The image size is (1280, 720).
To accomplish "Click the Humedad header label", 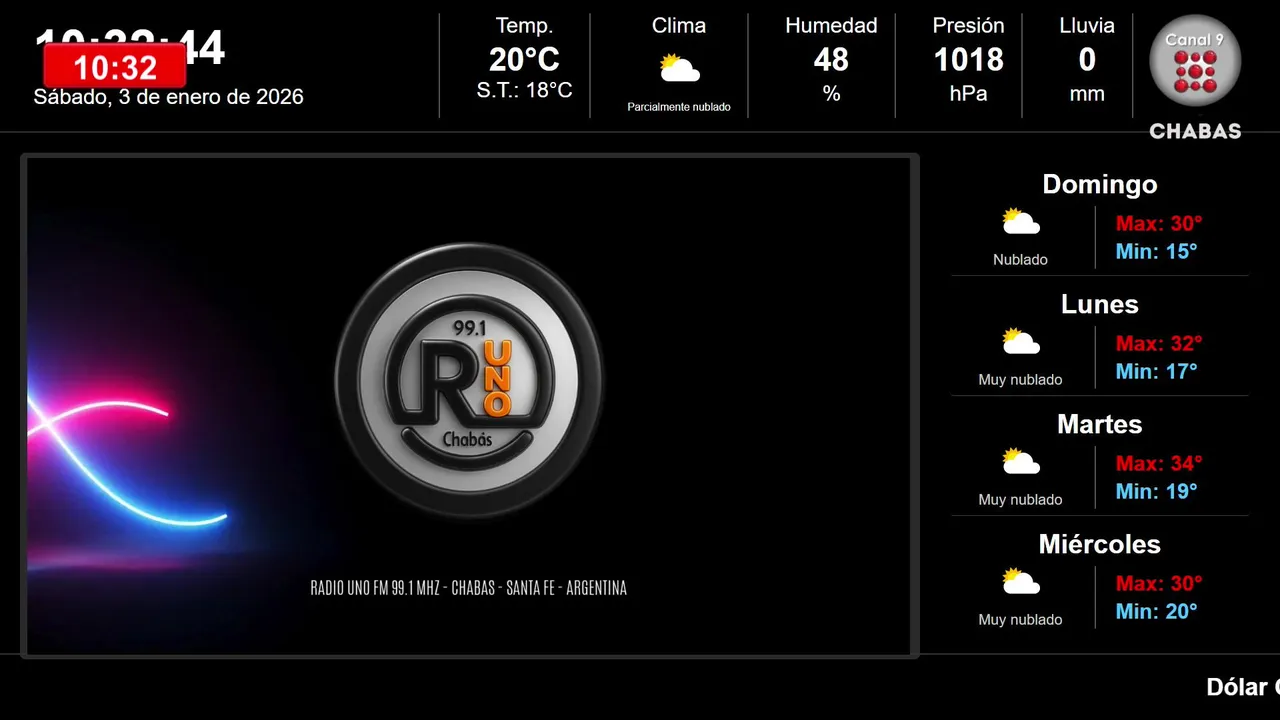I will point(831,26).
